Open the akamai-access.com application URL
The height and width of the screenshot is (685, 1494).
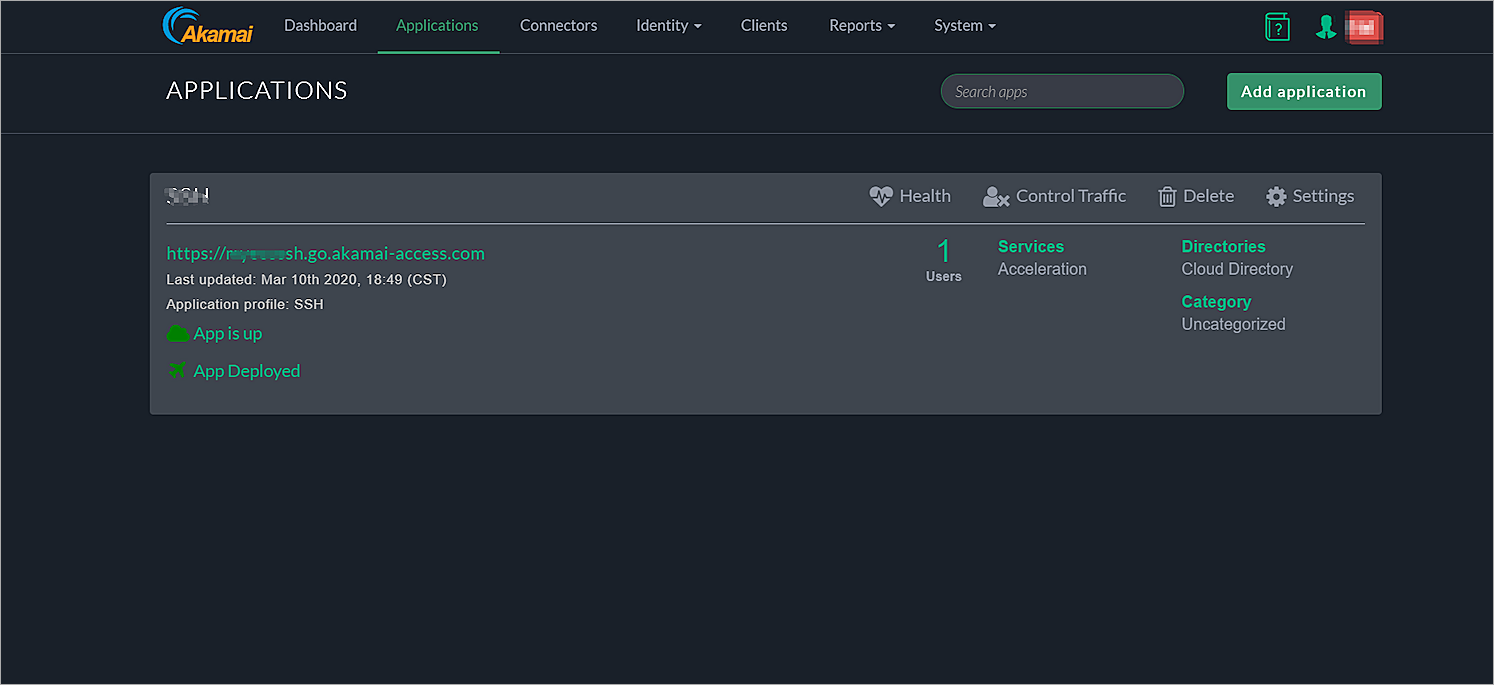(325, 253)
